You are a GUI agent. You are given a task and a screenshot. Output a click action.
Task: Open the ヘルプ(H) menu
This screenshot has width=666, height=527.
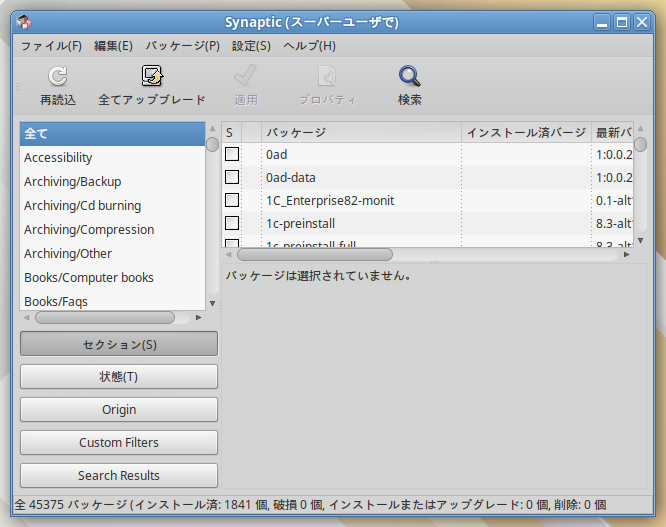309,46
